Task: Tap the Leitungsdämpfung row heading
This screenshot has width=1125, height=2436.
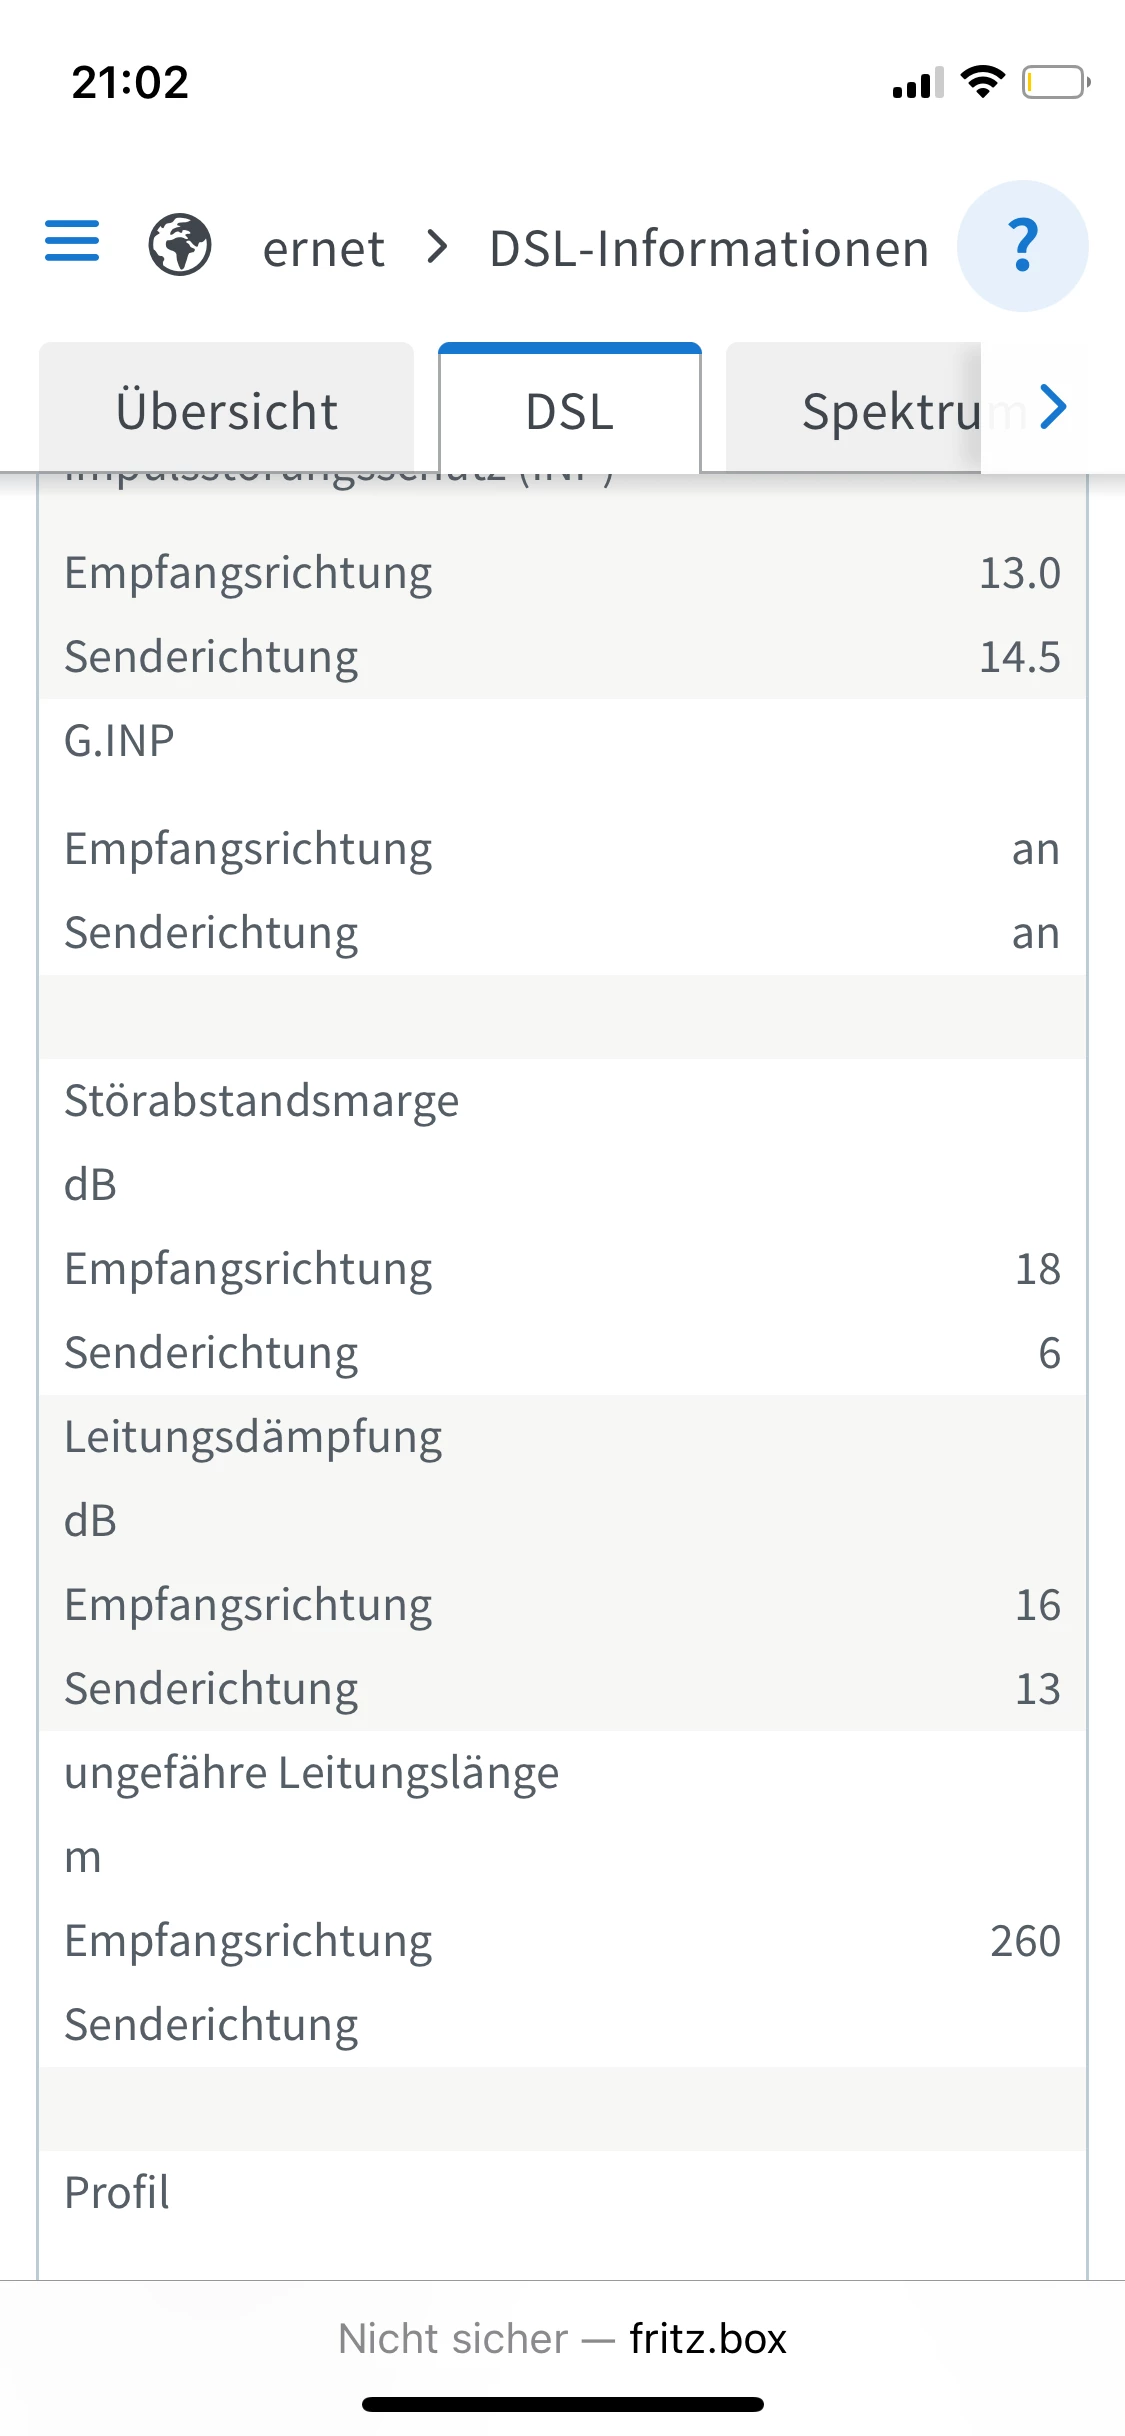Action: (253, 1437)
